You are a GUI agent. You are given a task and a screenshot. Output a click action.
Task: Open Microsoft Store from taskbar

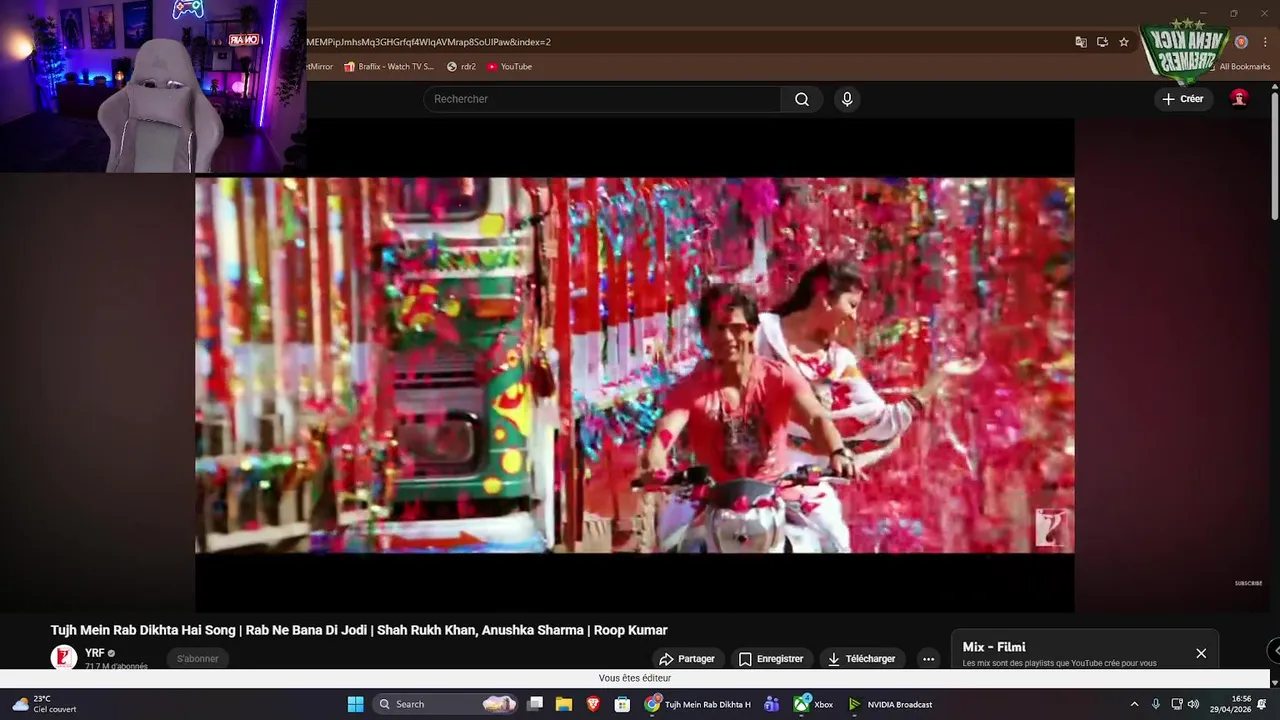[x=622, y=704]
